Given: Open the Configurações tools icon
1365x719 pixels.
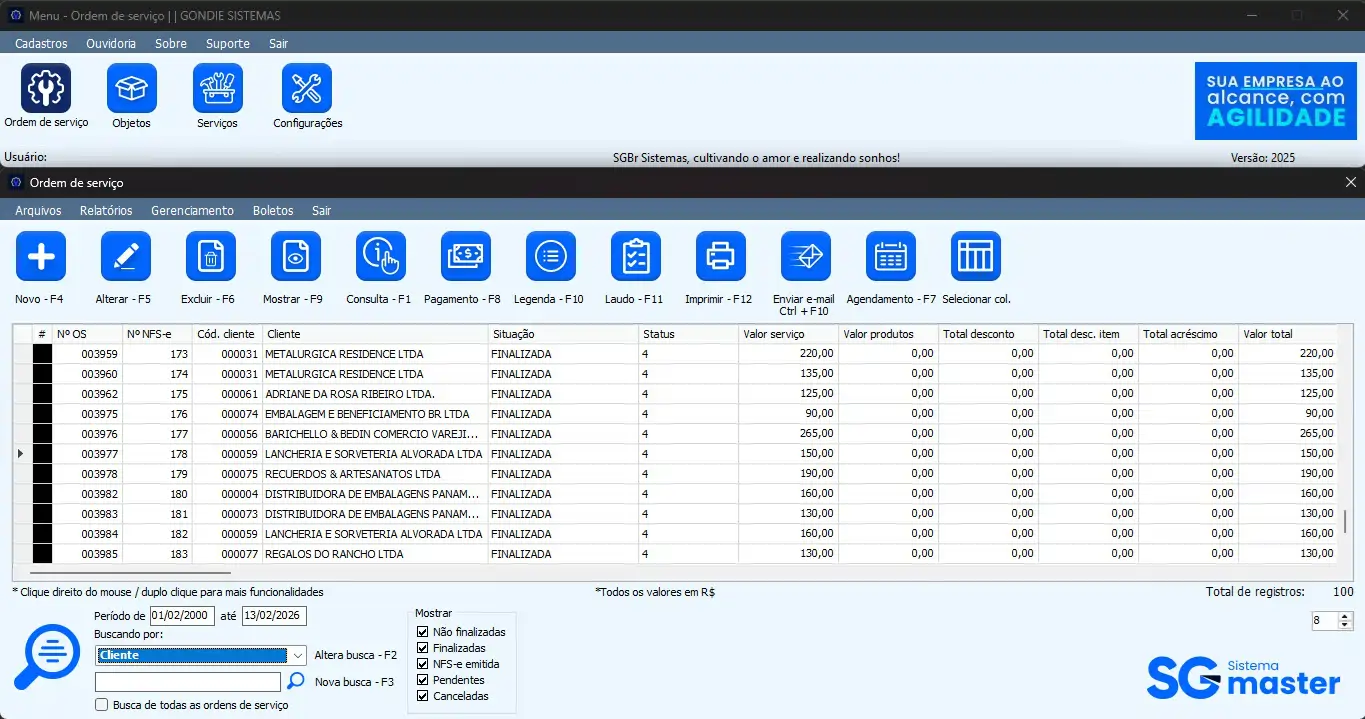Looking at the screenshot, I should pyautogui.click(x=307, y=89).
